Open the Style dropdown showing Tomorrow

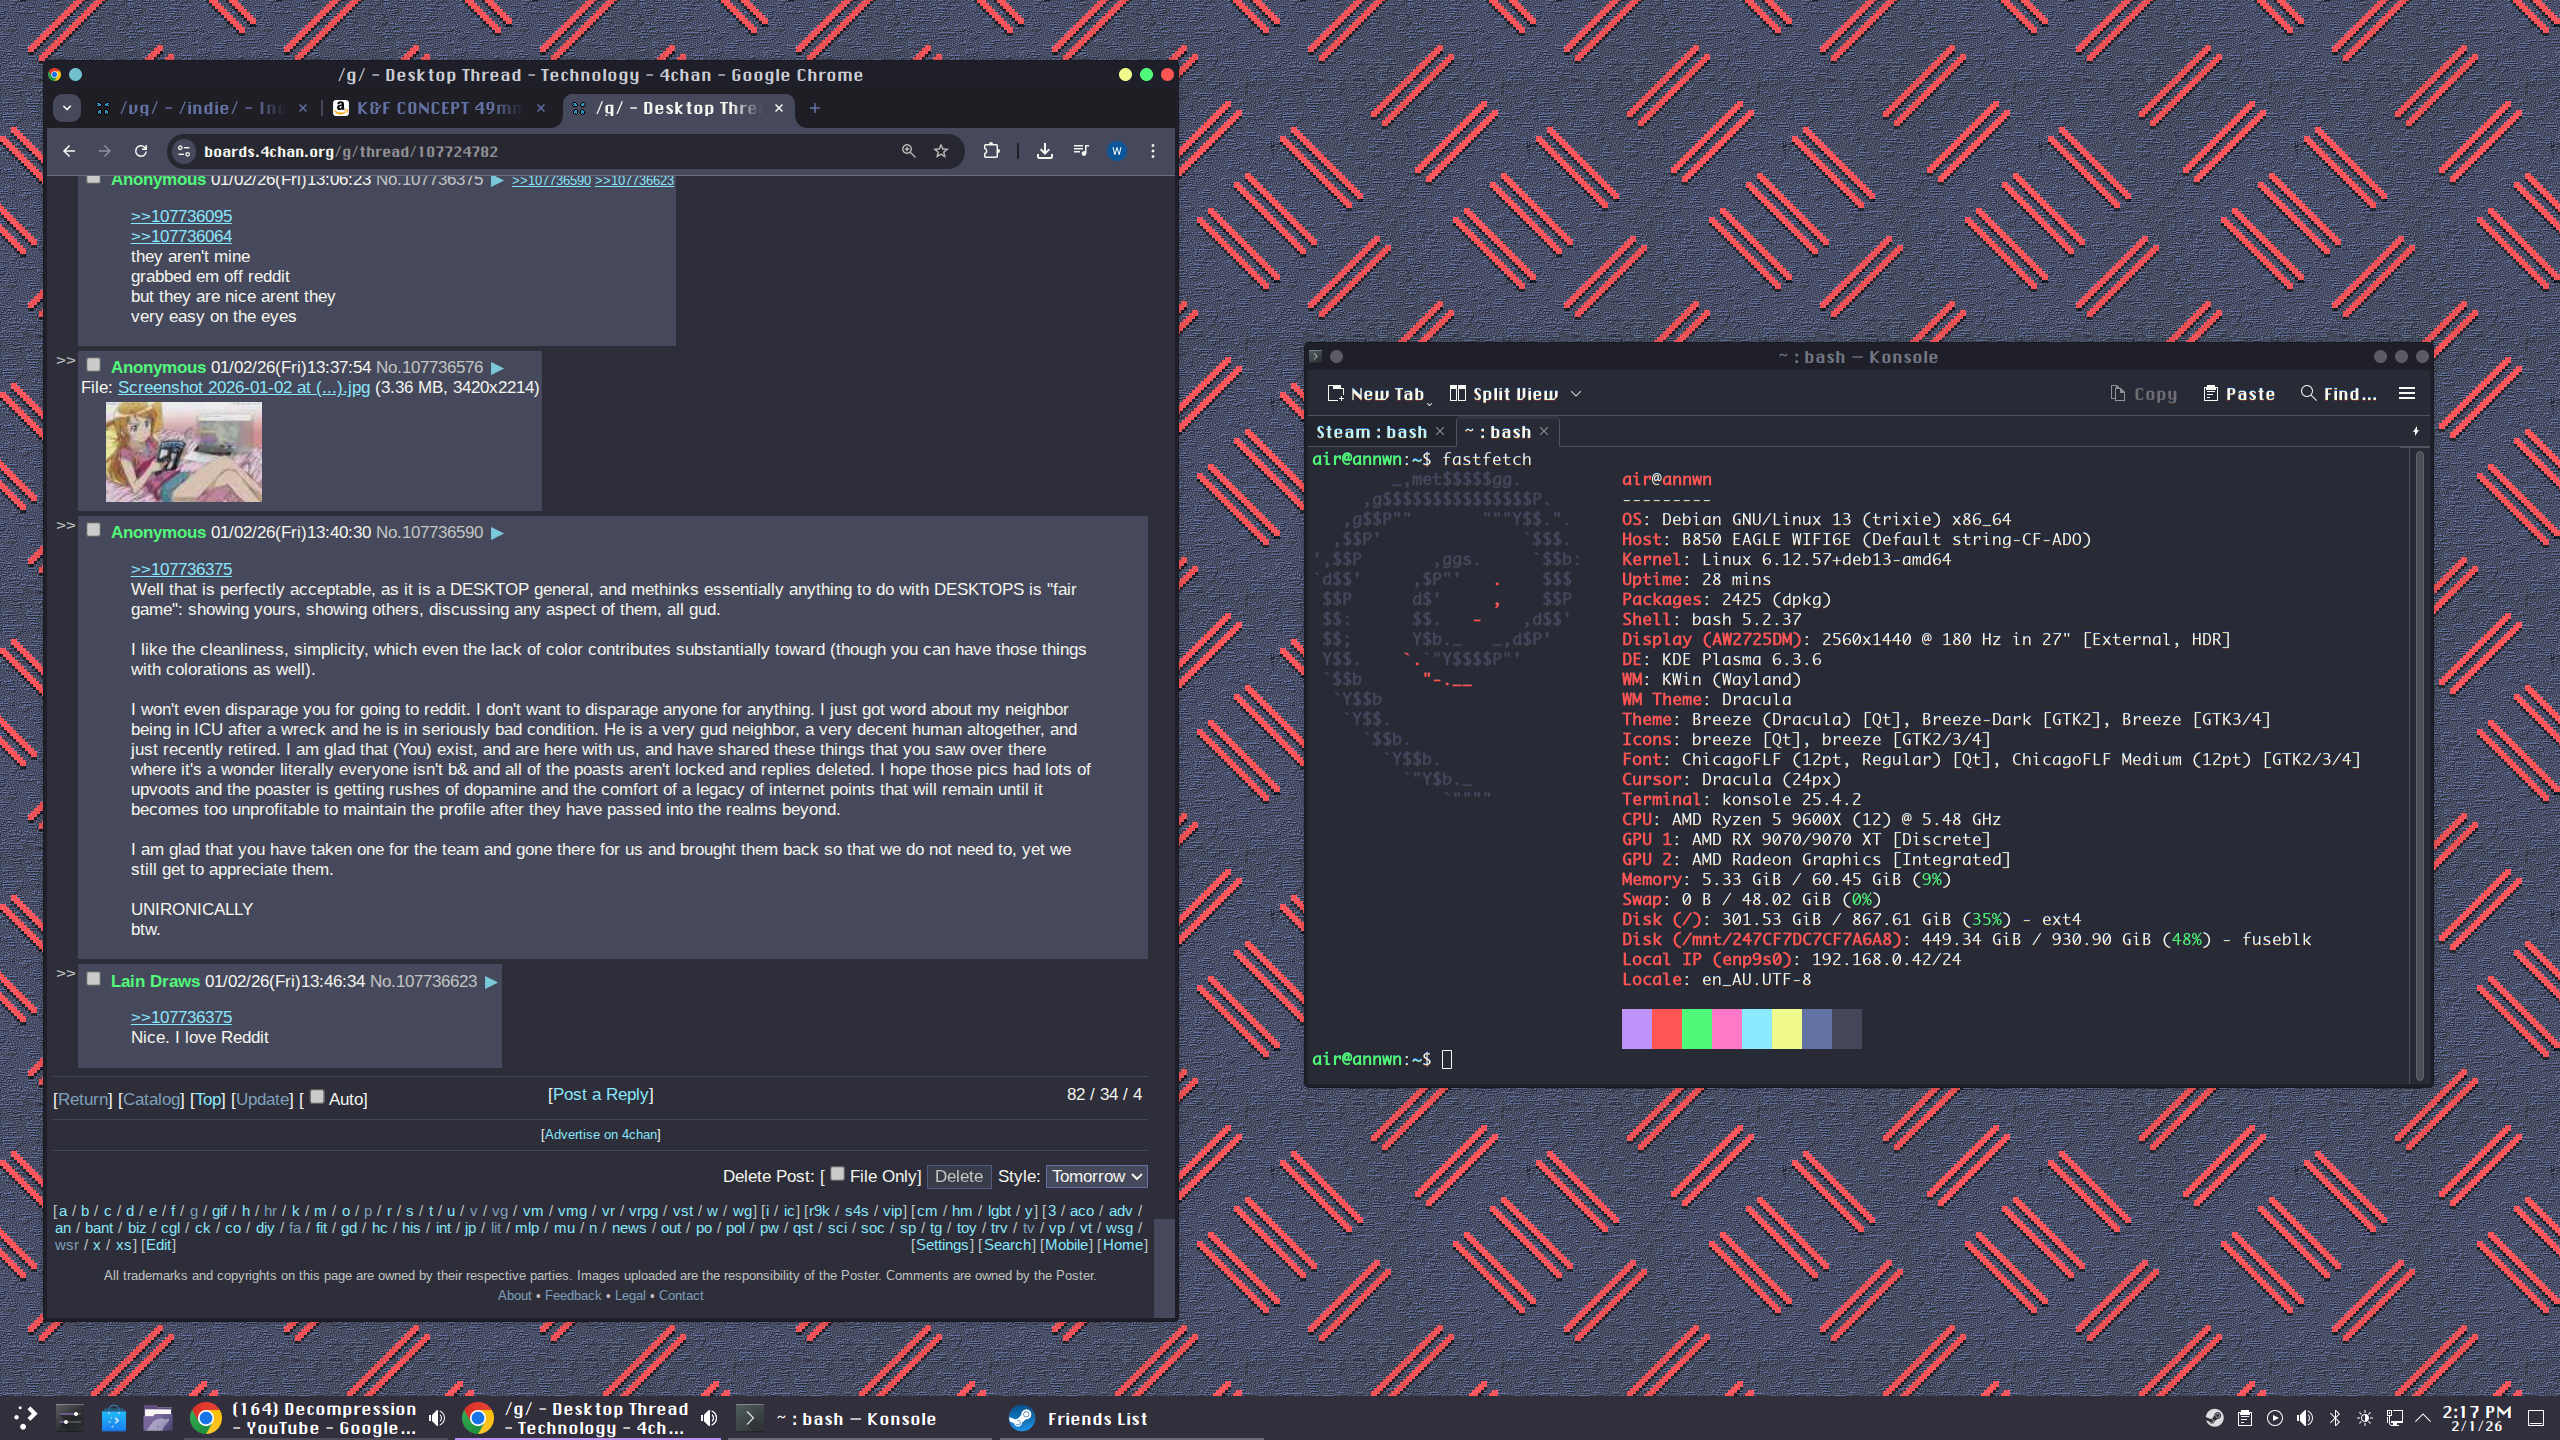coord(1096,1177)
